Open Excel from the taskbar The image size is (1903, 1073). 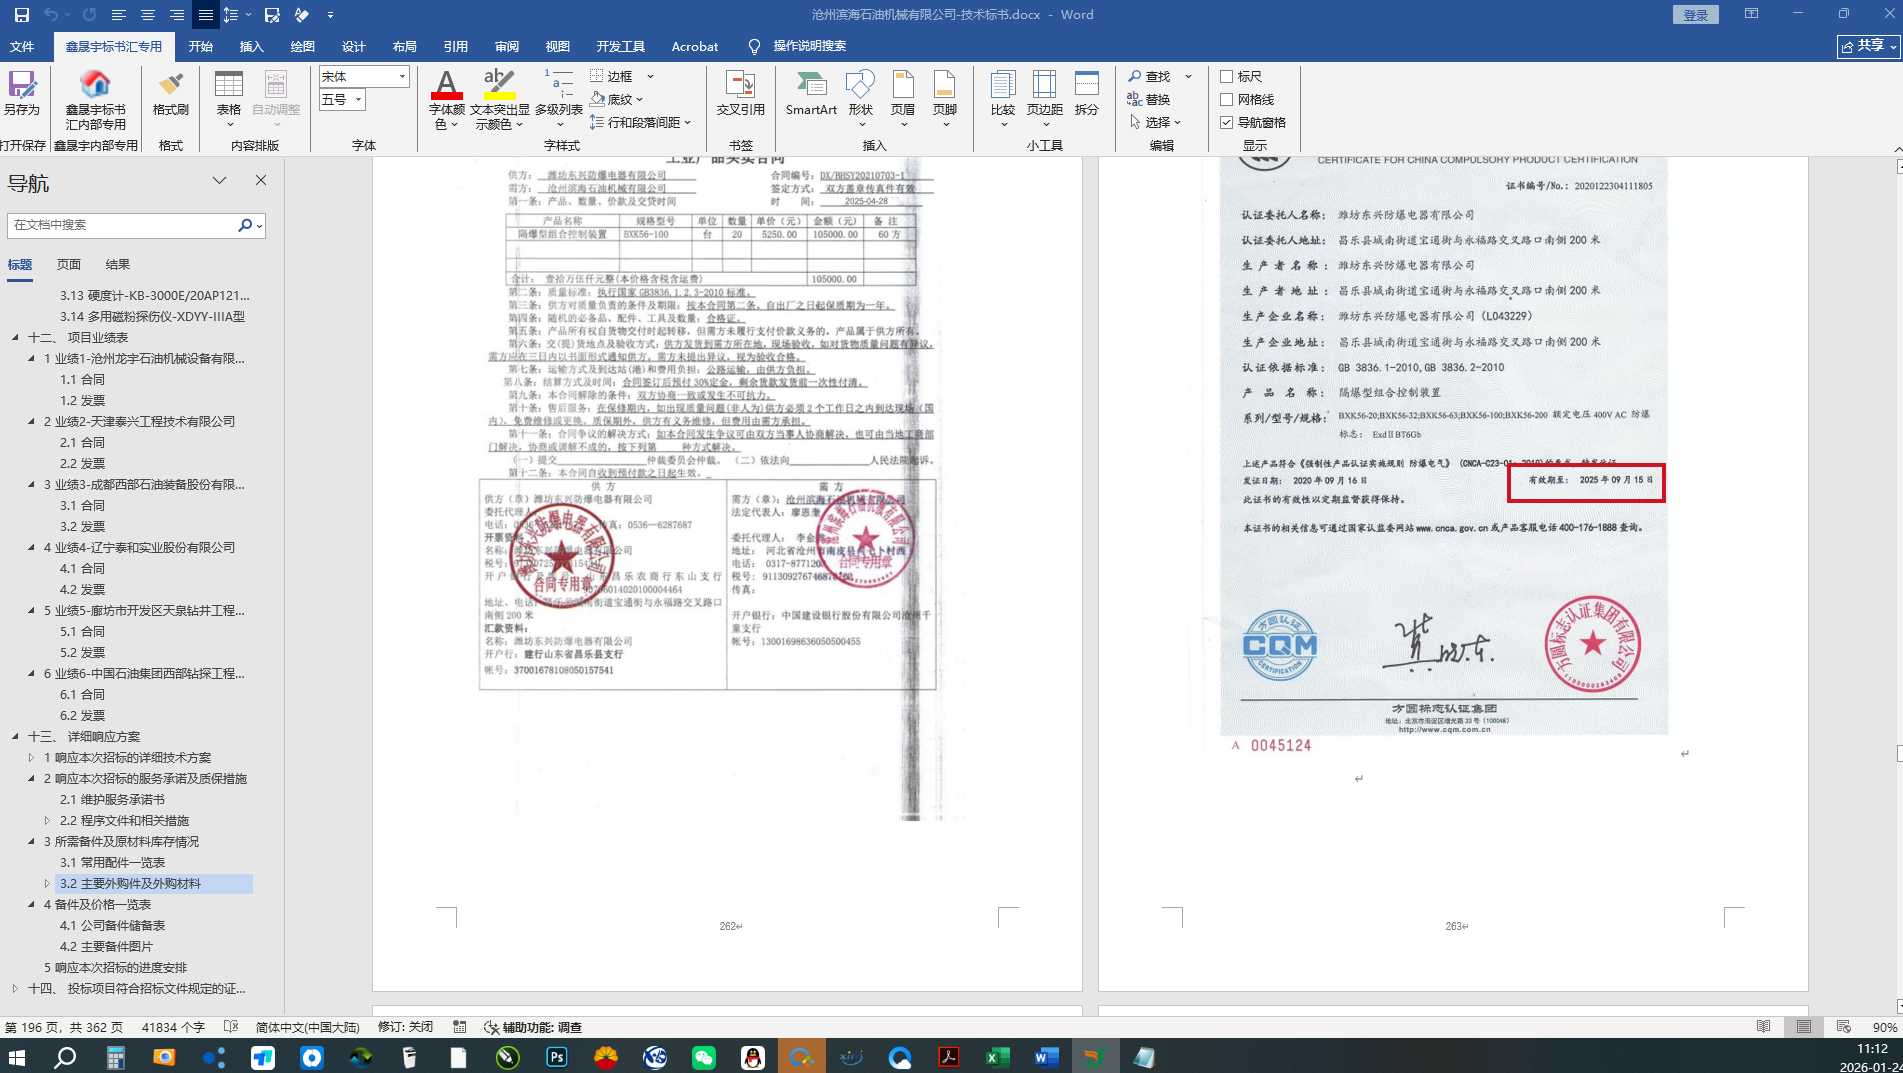coord(997,1057)
